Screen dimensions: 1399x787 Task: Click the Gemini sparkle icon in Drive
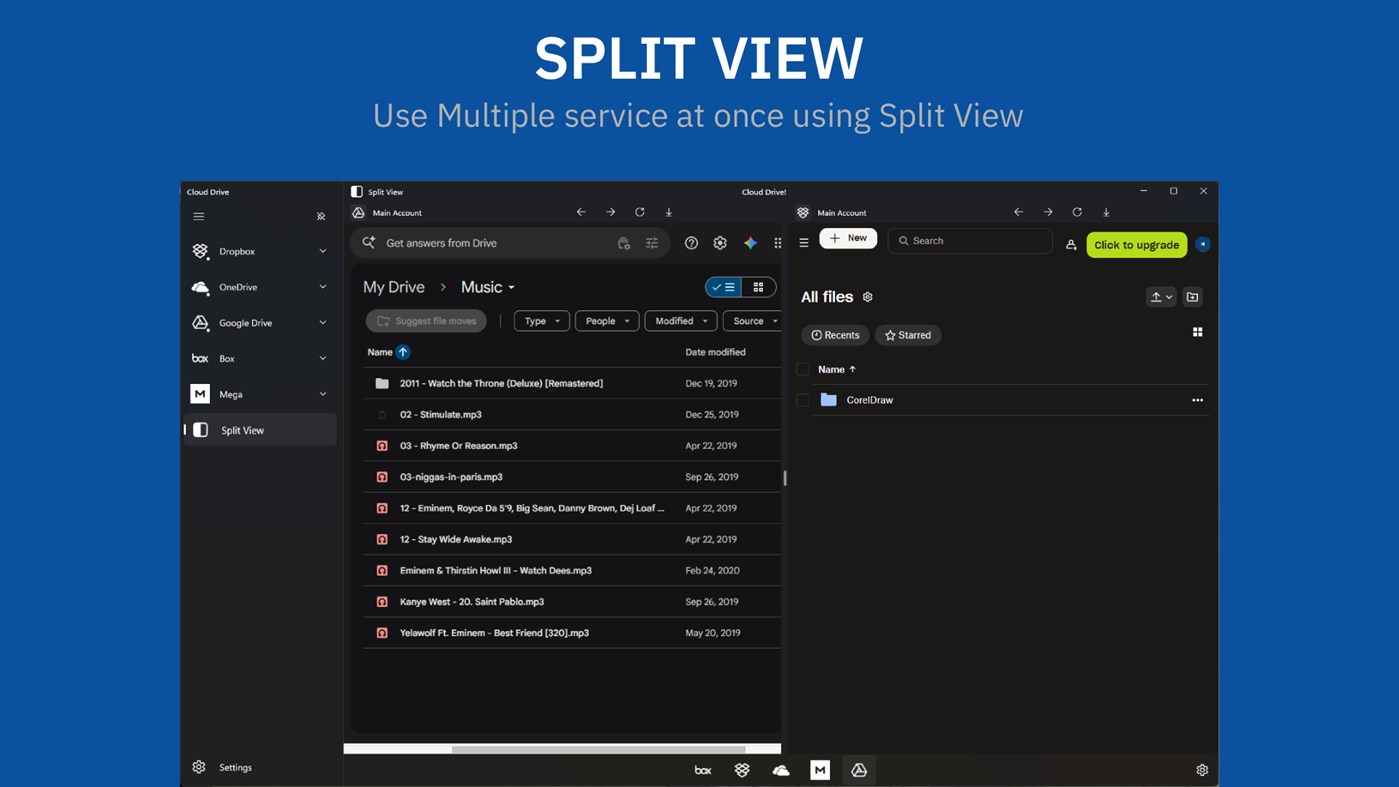click(750, 243)
